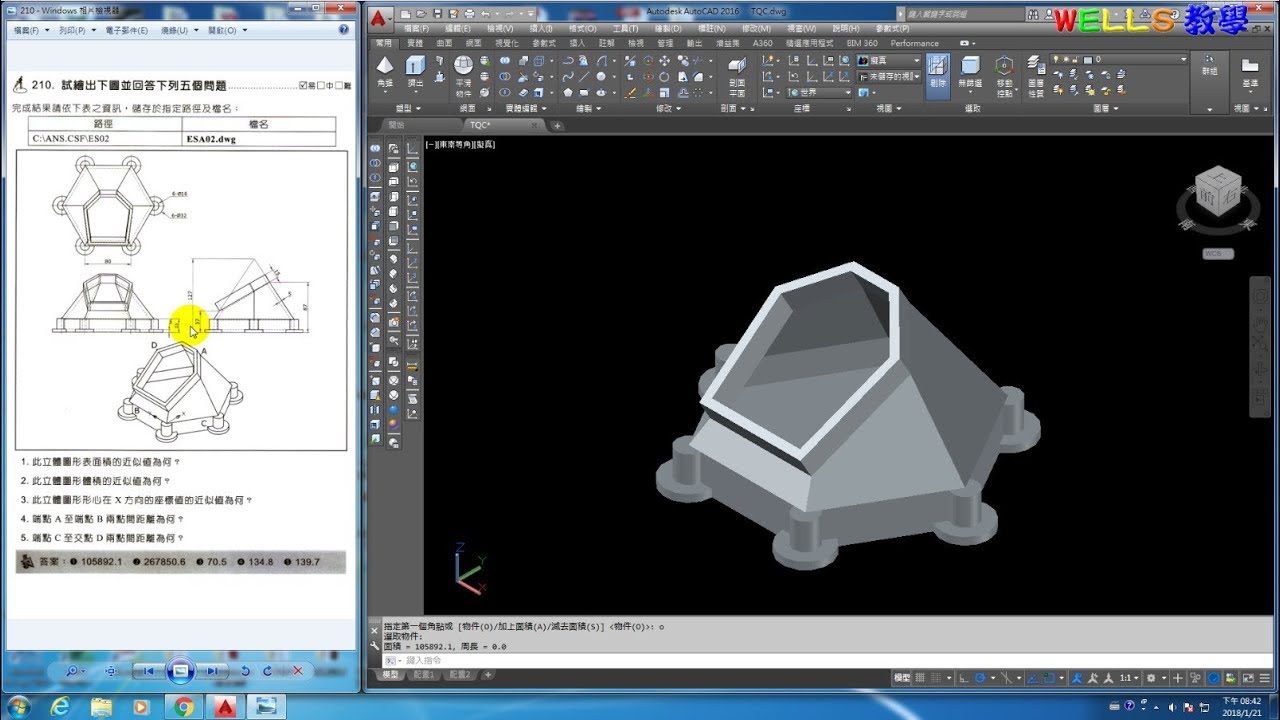Screen dimensions: 1280x720
Task: Expand the 圖層 (Layers) panel
Action: (1105, 108)
